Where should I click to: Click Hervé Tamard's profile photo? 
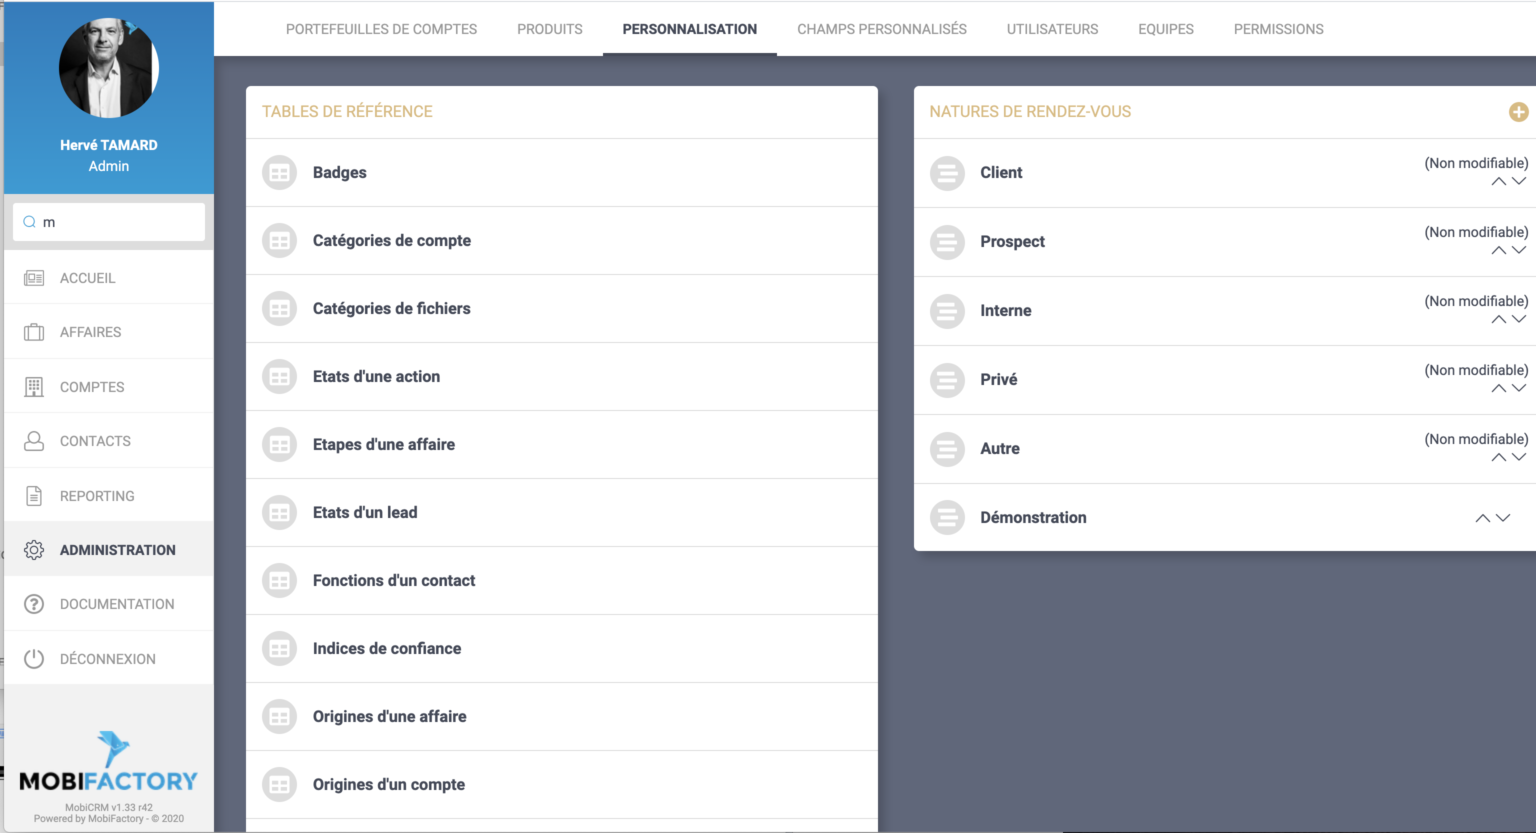coord(108,68)
